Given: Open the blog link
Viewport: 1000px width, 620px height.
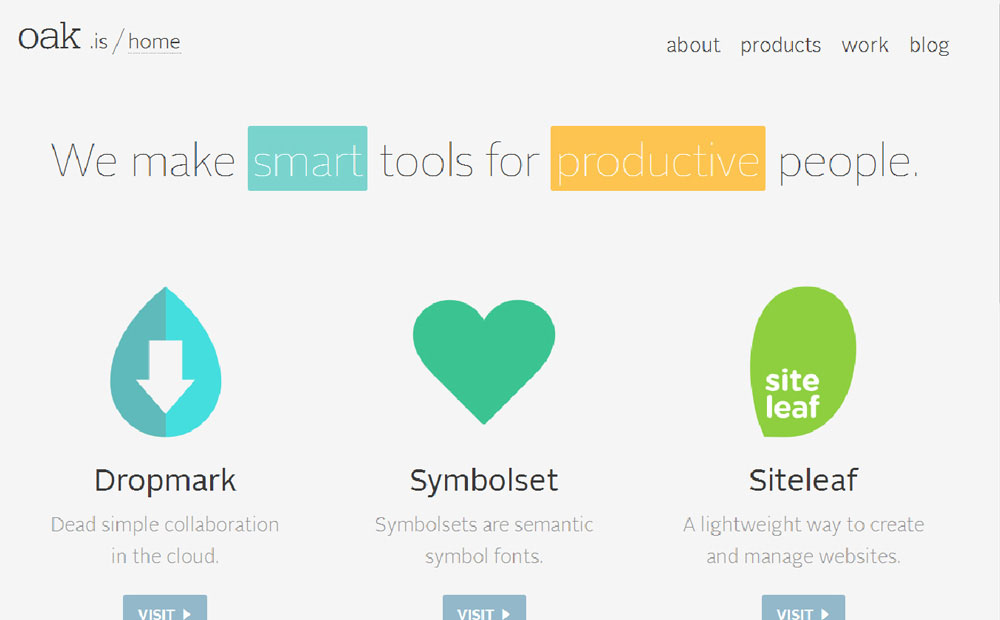Looking at the screenshot, I should [929, 45].
